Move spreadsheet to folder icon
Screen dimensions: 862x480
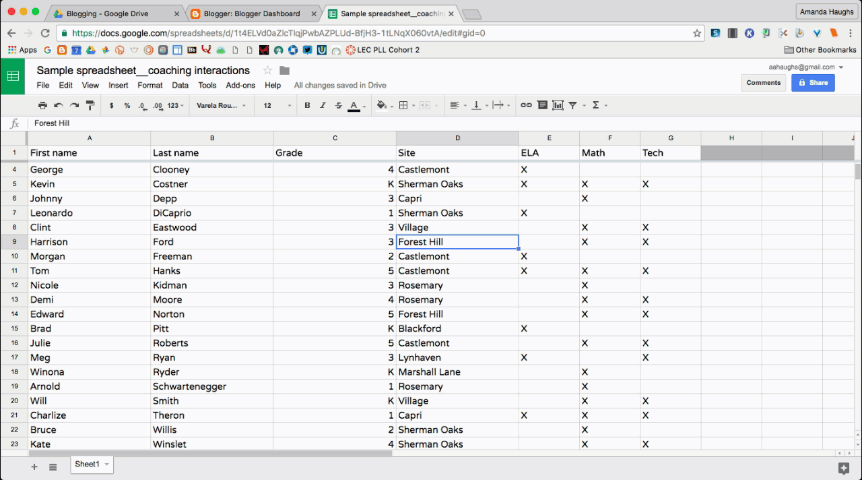pyautogui.click(x=284, y=70)
